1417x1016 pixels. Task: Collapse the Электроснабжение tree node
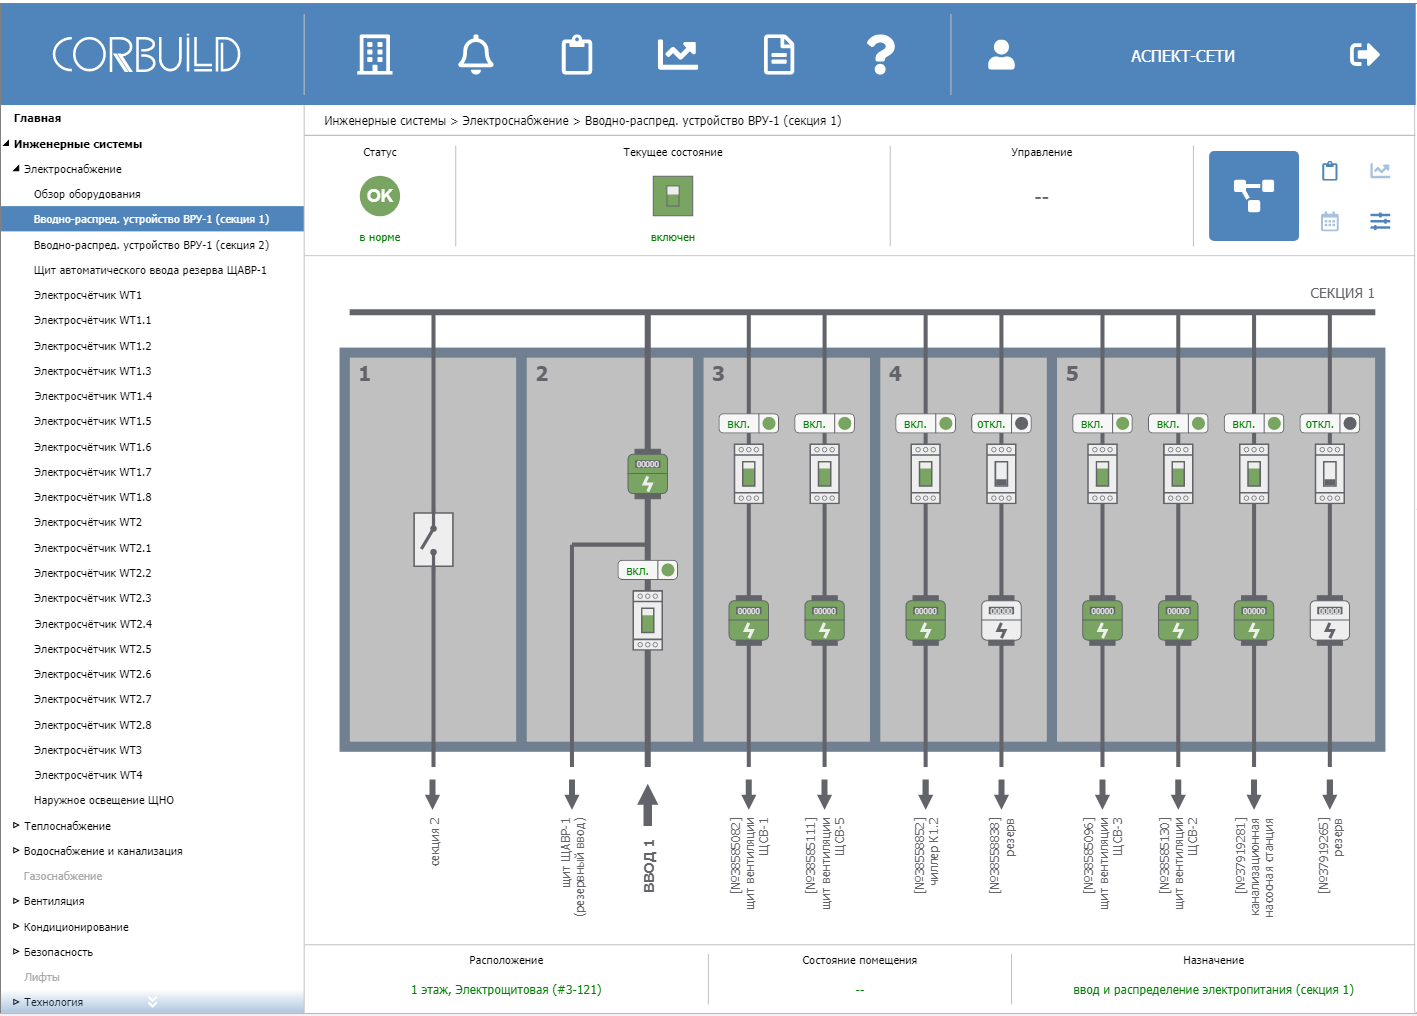coord(16,169)
